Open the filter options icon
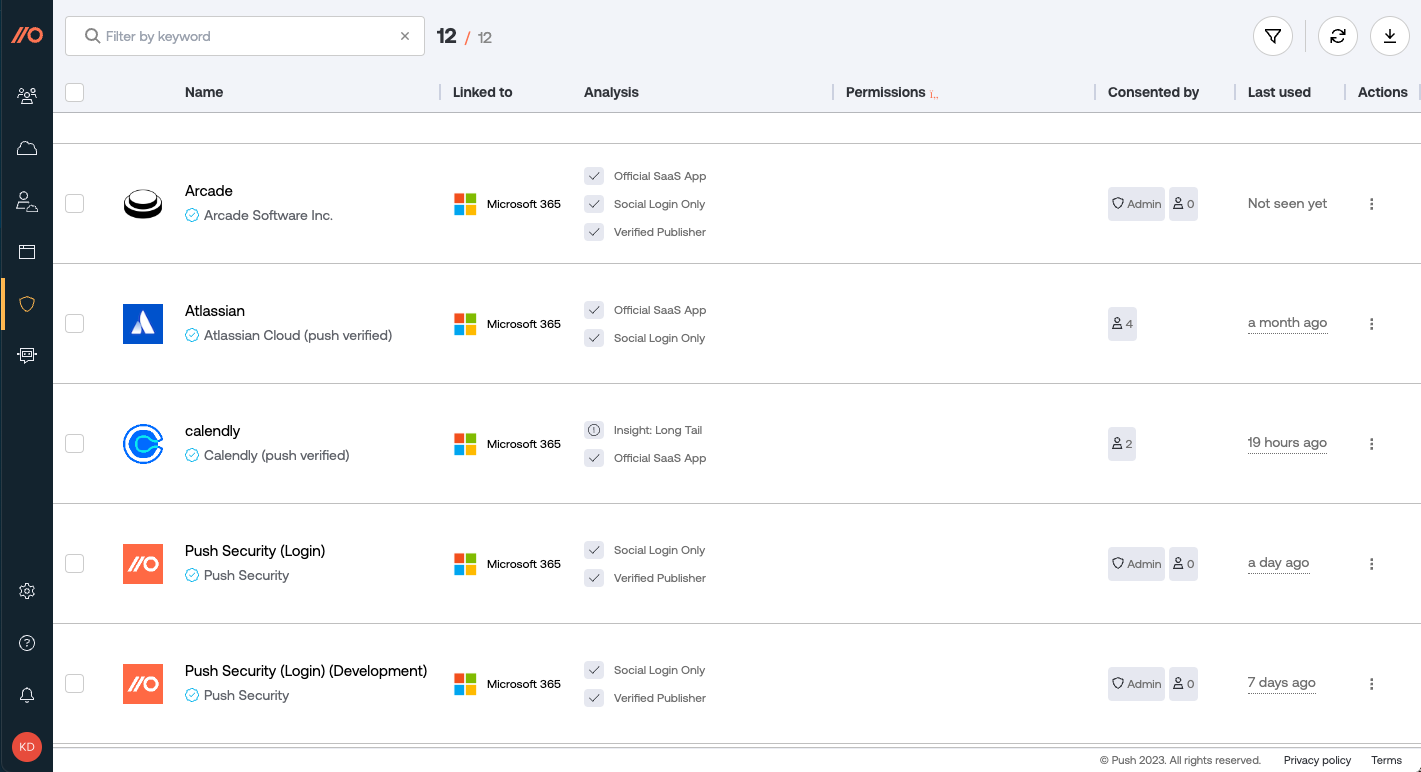1421x772 pixels. 1272,36
